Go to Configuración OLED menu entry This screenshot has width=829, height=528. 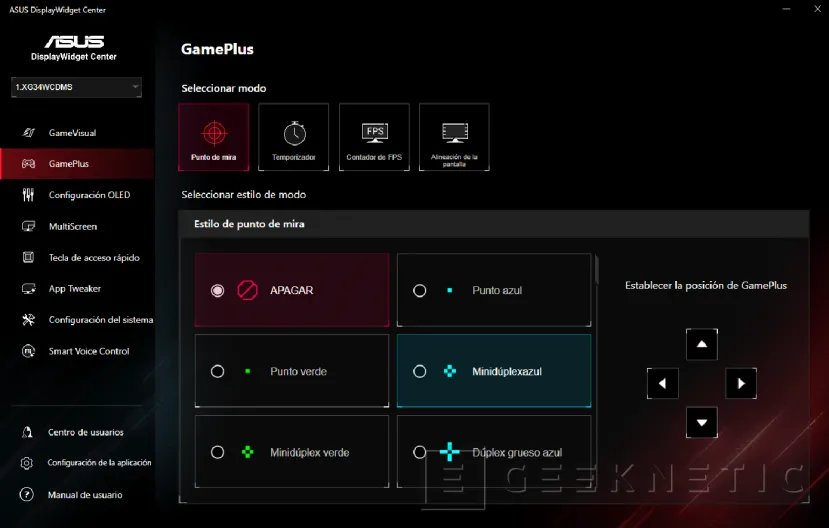point(77,195)
